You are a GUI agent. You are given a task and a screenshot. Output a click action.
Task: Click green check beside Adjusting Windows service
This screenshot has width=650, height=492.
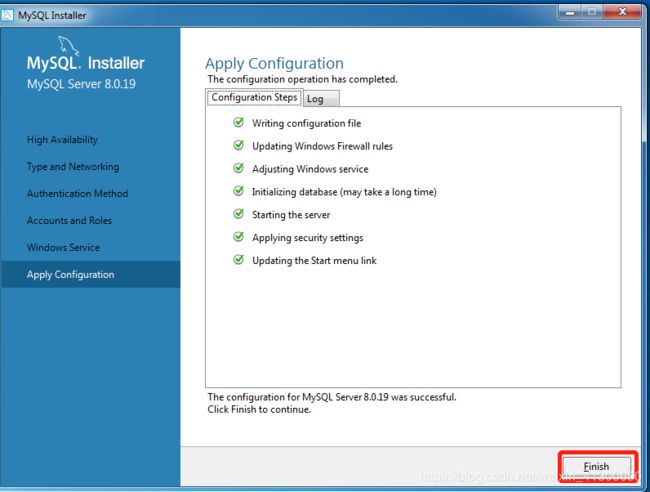pyautogui.click(x=238, y=168)
